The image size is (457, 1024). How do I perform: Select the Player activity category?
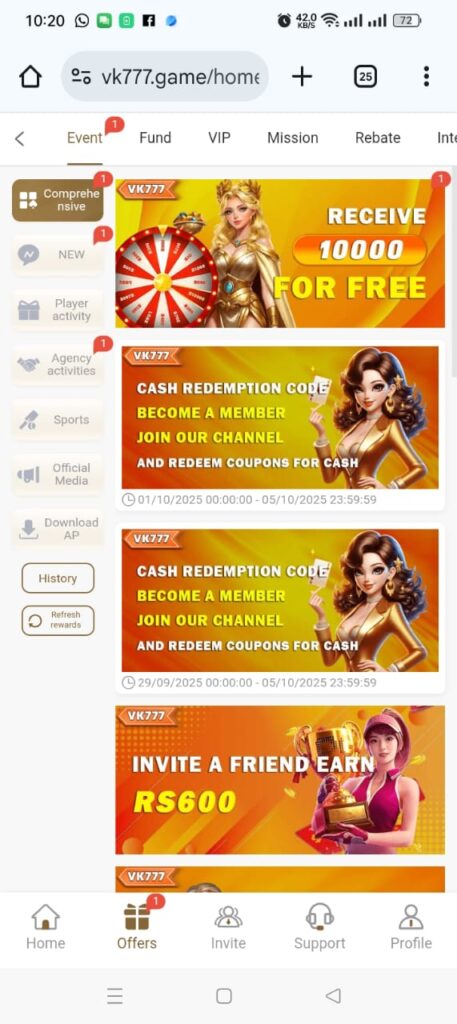click(57, 310)
